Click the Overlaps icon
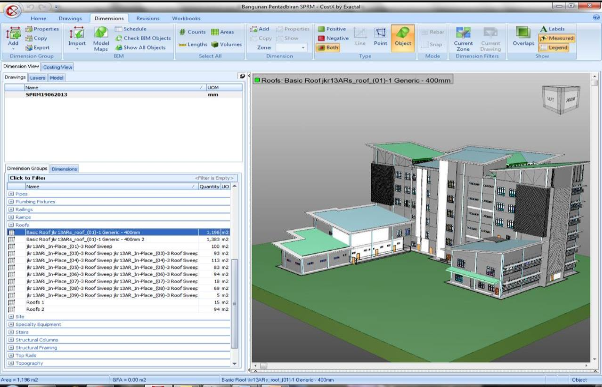Image resolution: width=602 pixels, height=387 pixels. click(523, 36)
